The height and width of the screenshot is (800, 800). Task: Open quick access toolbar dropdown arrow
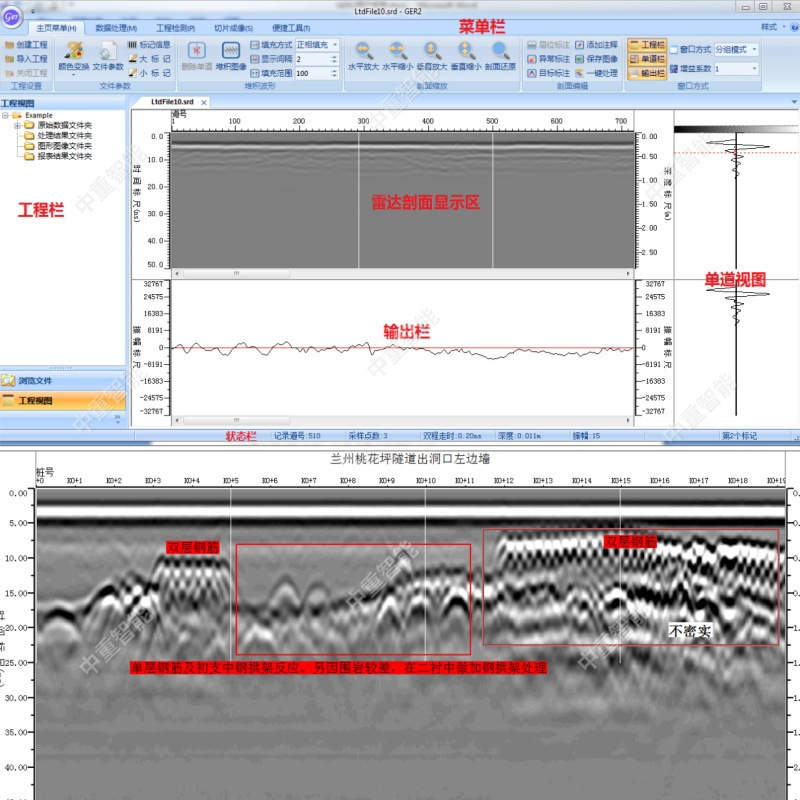pos(32,11)
